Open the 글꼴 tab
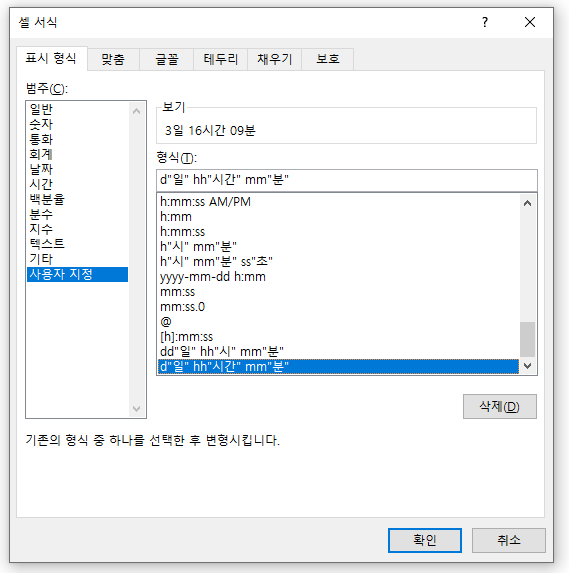 tap(167, 59)
